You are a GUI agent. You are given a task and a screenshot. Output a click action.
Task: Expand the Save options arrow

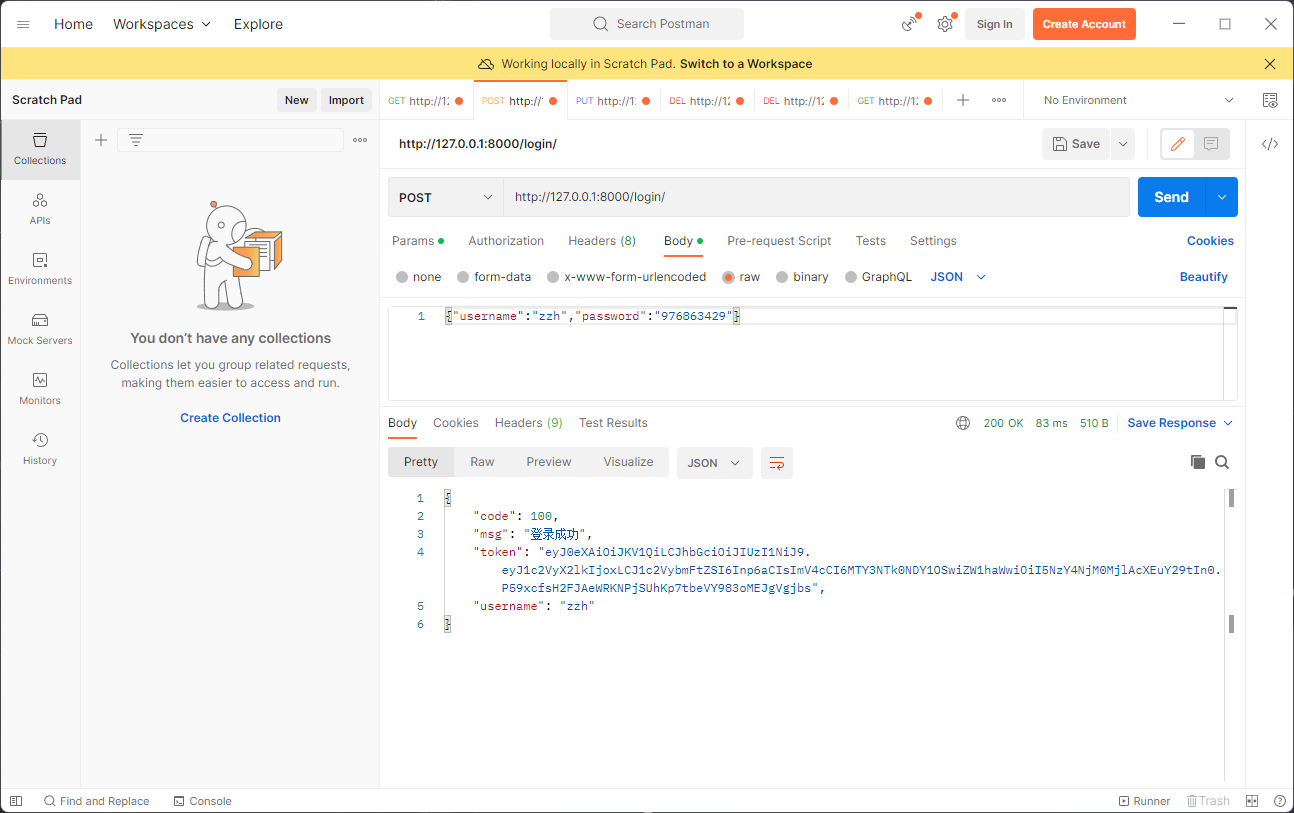tap(1123, 144)
